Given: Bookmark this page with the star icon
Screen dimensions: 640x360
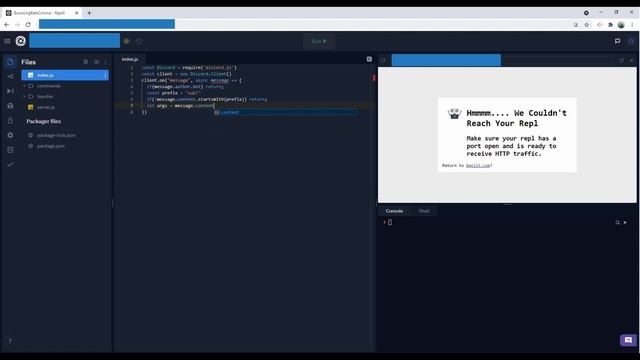Looking at the screenshot, I should click(x=587, y=24).
